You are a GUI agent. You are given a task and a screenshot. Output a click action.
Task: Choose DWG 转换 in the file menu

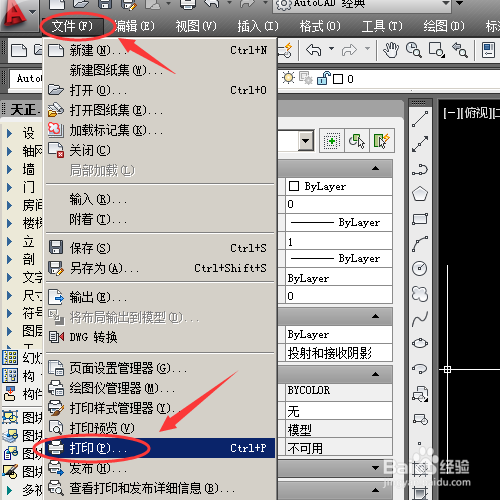click(160, 337)
